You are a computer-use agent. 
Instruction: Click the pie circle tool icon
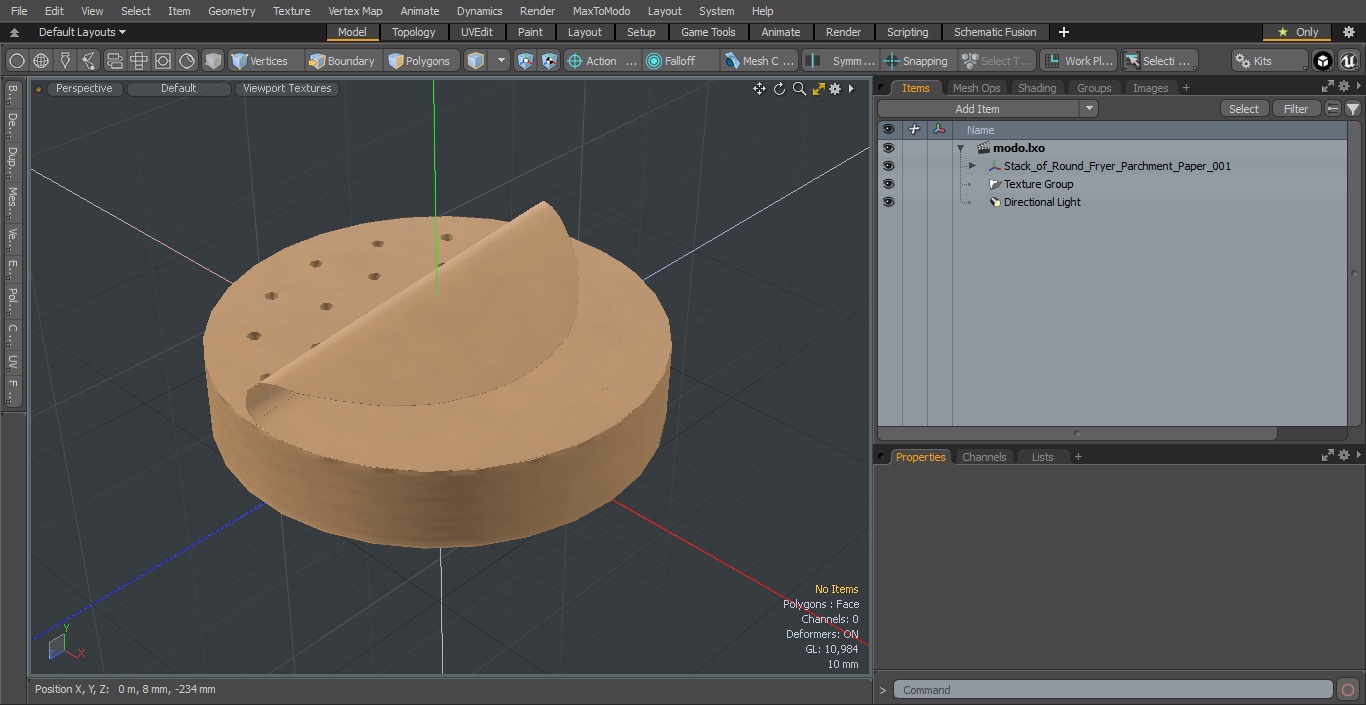[x=187, y=61]
